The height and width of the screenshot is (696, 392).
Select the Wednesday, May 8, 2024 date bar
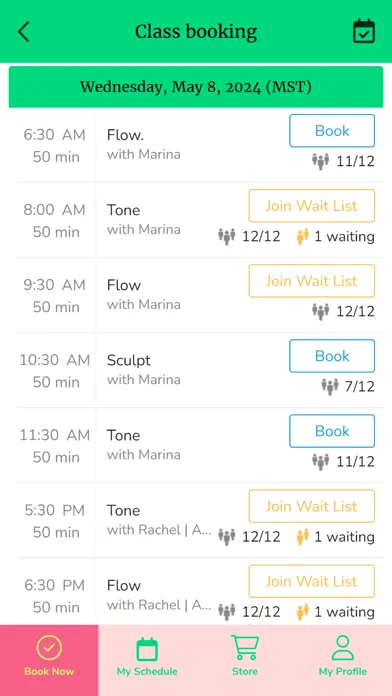point(196,87)
